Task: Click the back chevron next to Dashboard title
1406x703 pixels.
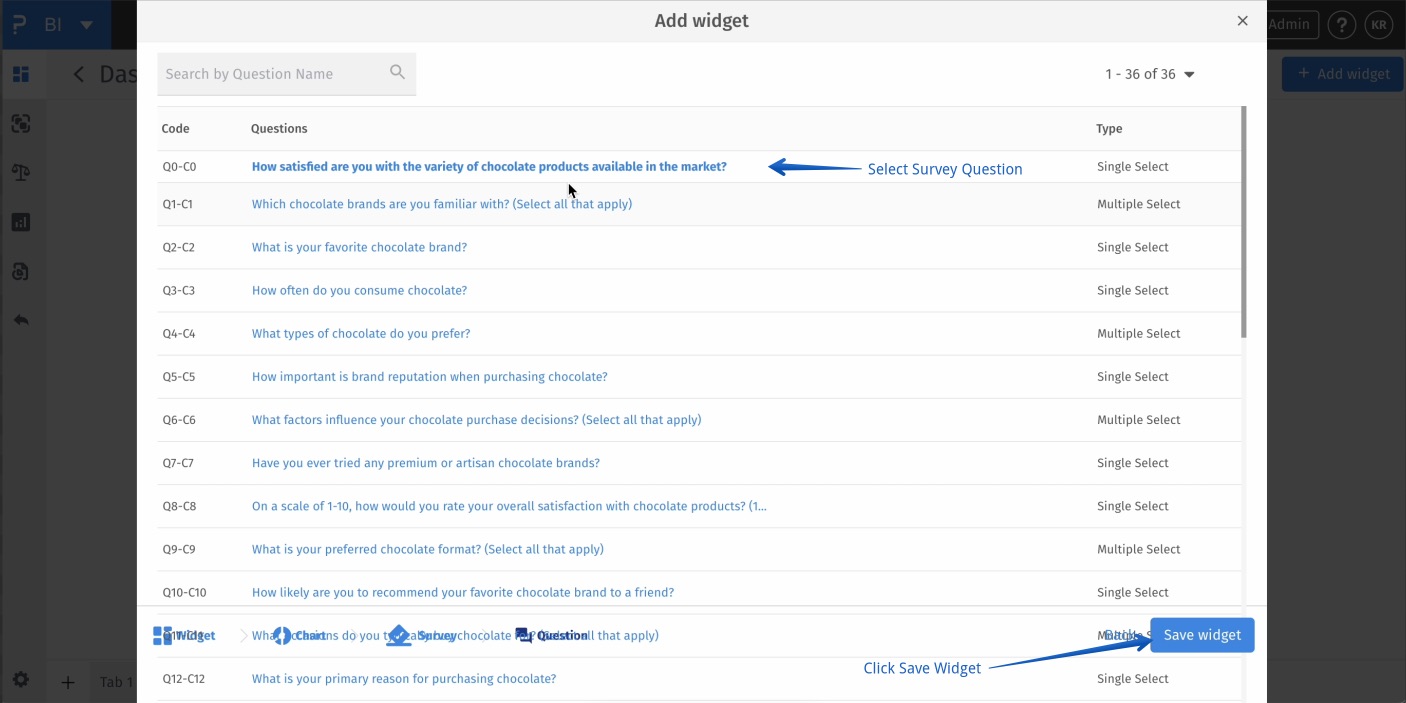Action: click(x=79, y=73)
